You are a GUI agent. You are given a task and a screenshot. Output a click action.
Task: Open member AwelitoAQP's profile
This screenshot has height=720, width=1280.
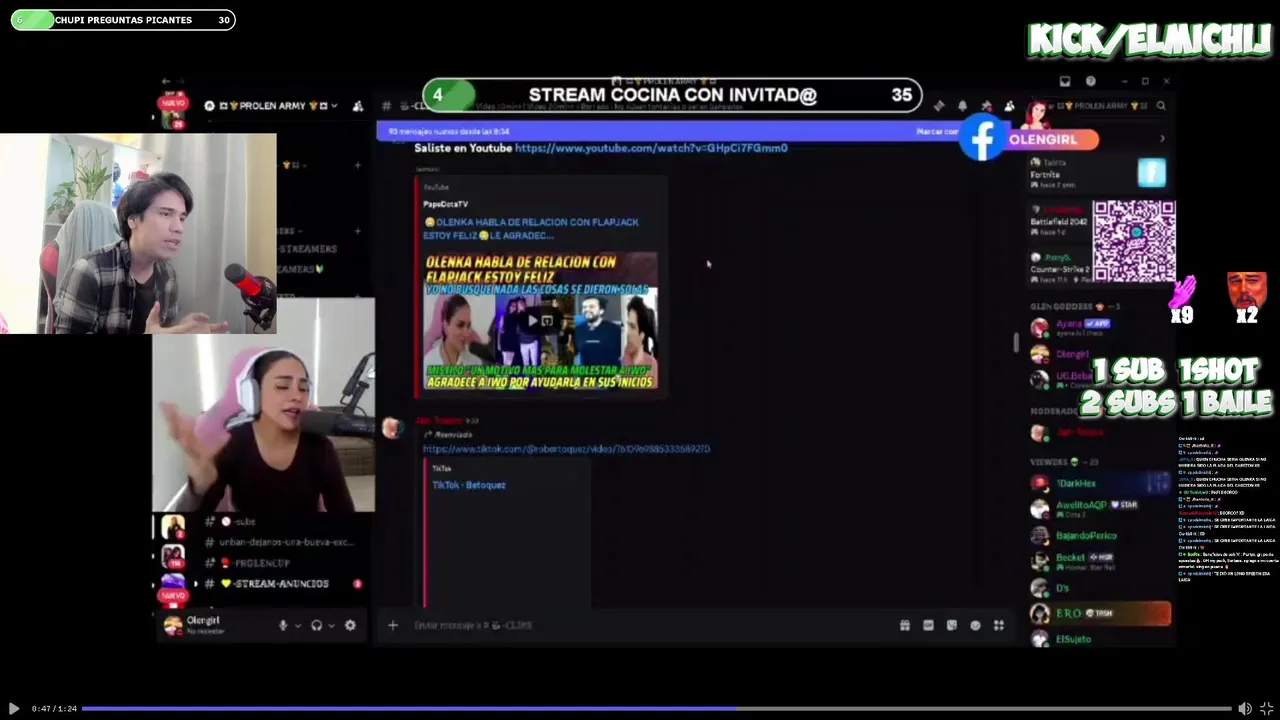[x=1098, y=509]
